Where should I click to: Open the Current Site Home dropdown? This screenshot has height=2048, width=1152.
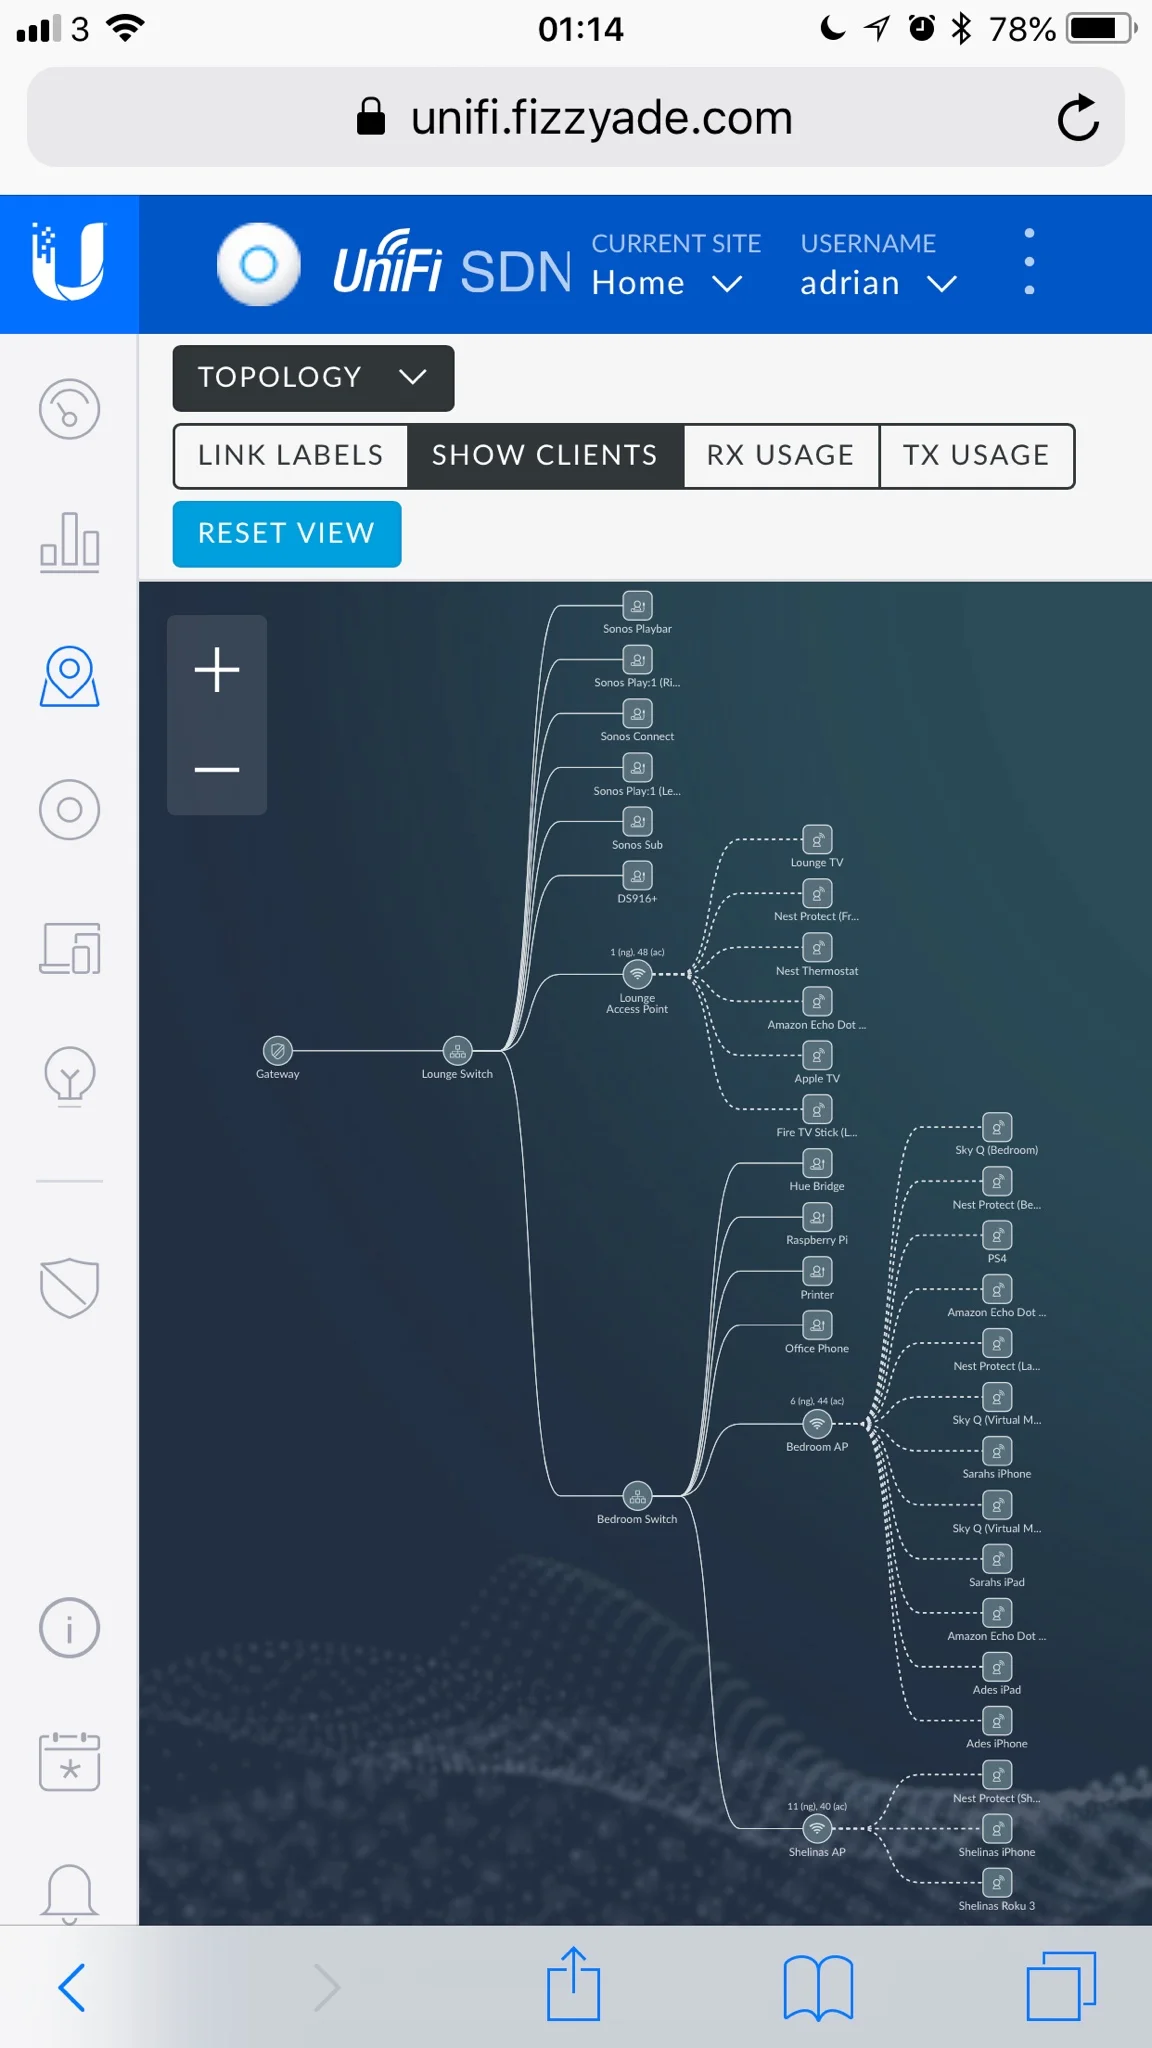coord(668,283)
